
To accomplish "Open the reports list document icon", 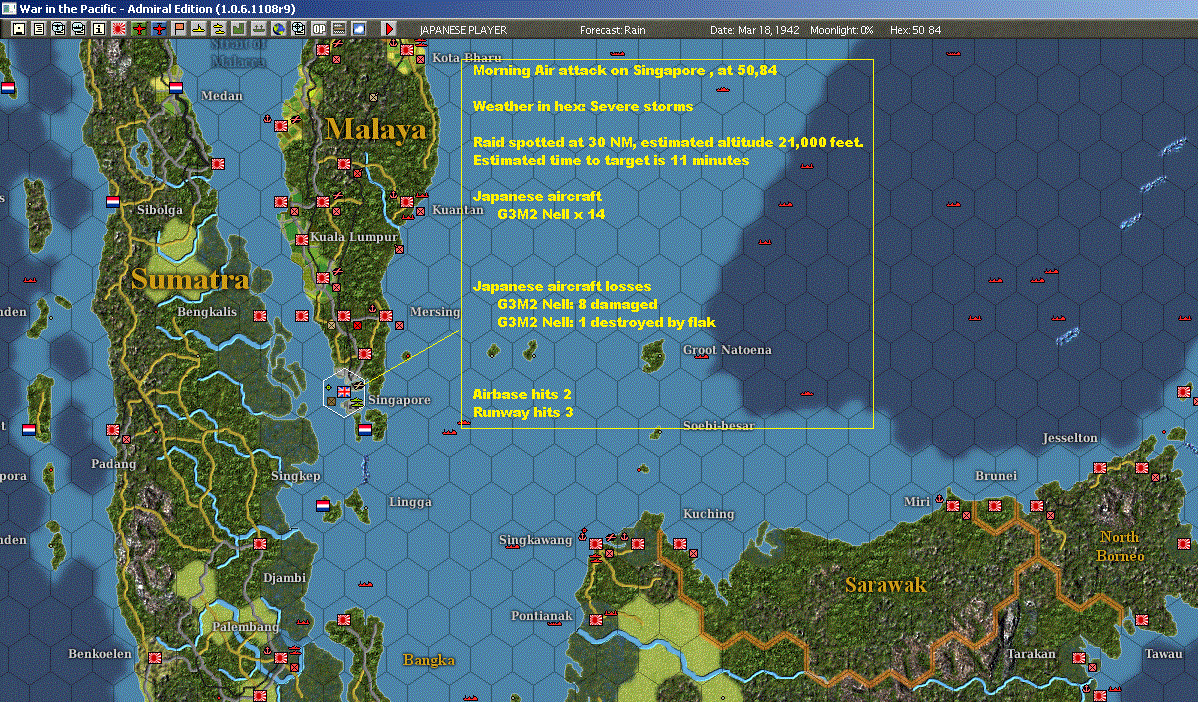I will pos(39,29).
